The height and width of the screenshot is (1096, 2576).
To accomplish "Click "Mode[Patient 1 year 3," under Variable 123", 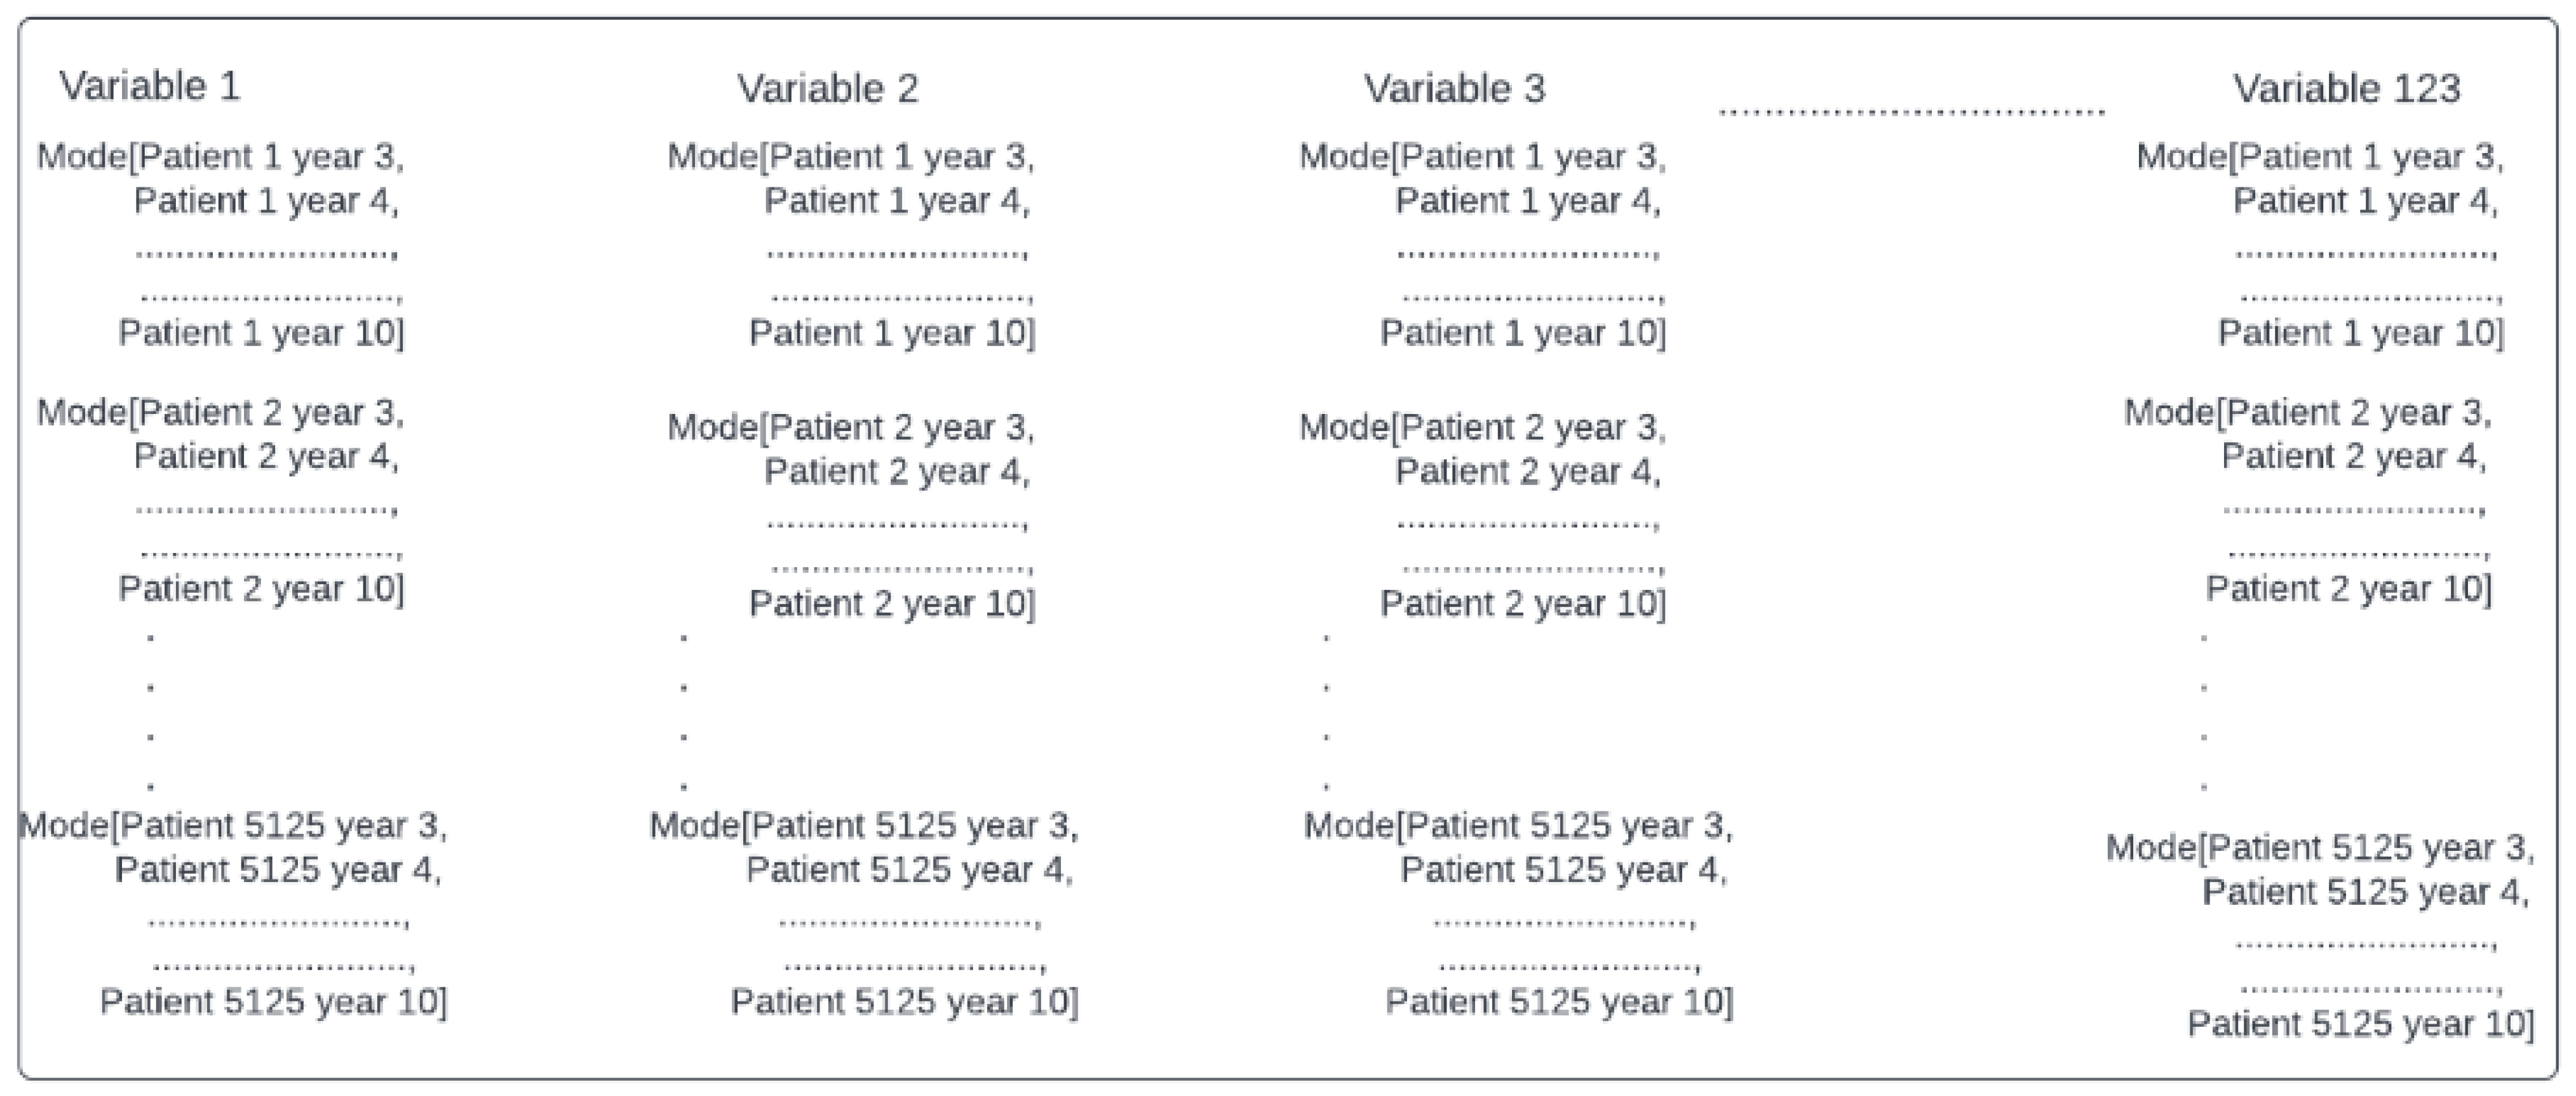I will pyautogui.click(x=2320, y=157).
